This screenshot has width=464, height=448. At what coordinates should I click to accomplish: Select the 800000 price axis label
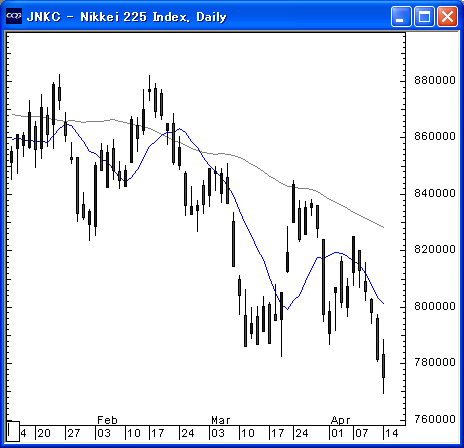click(435, 306)
